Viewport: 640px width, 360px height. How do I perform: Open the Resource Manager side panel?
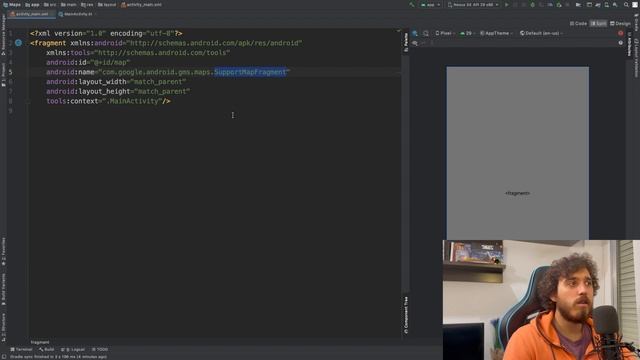[3, 35]
